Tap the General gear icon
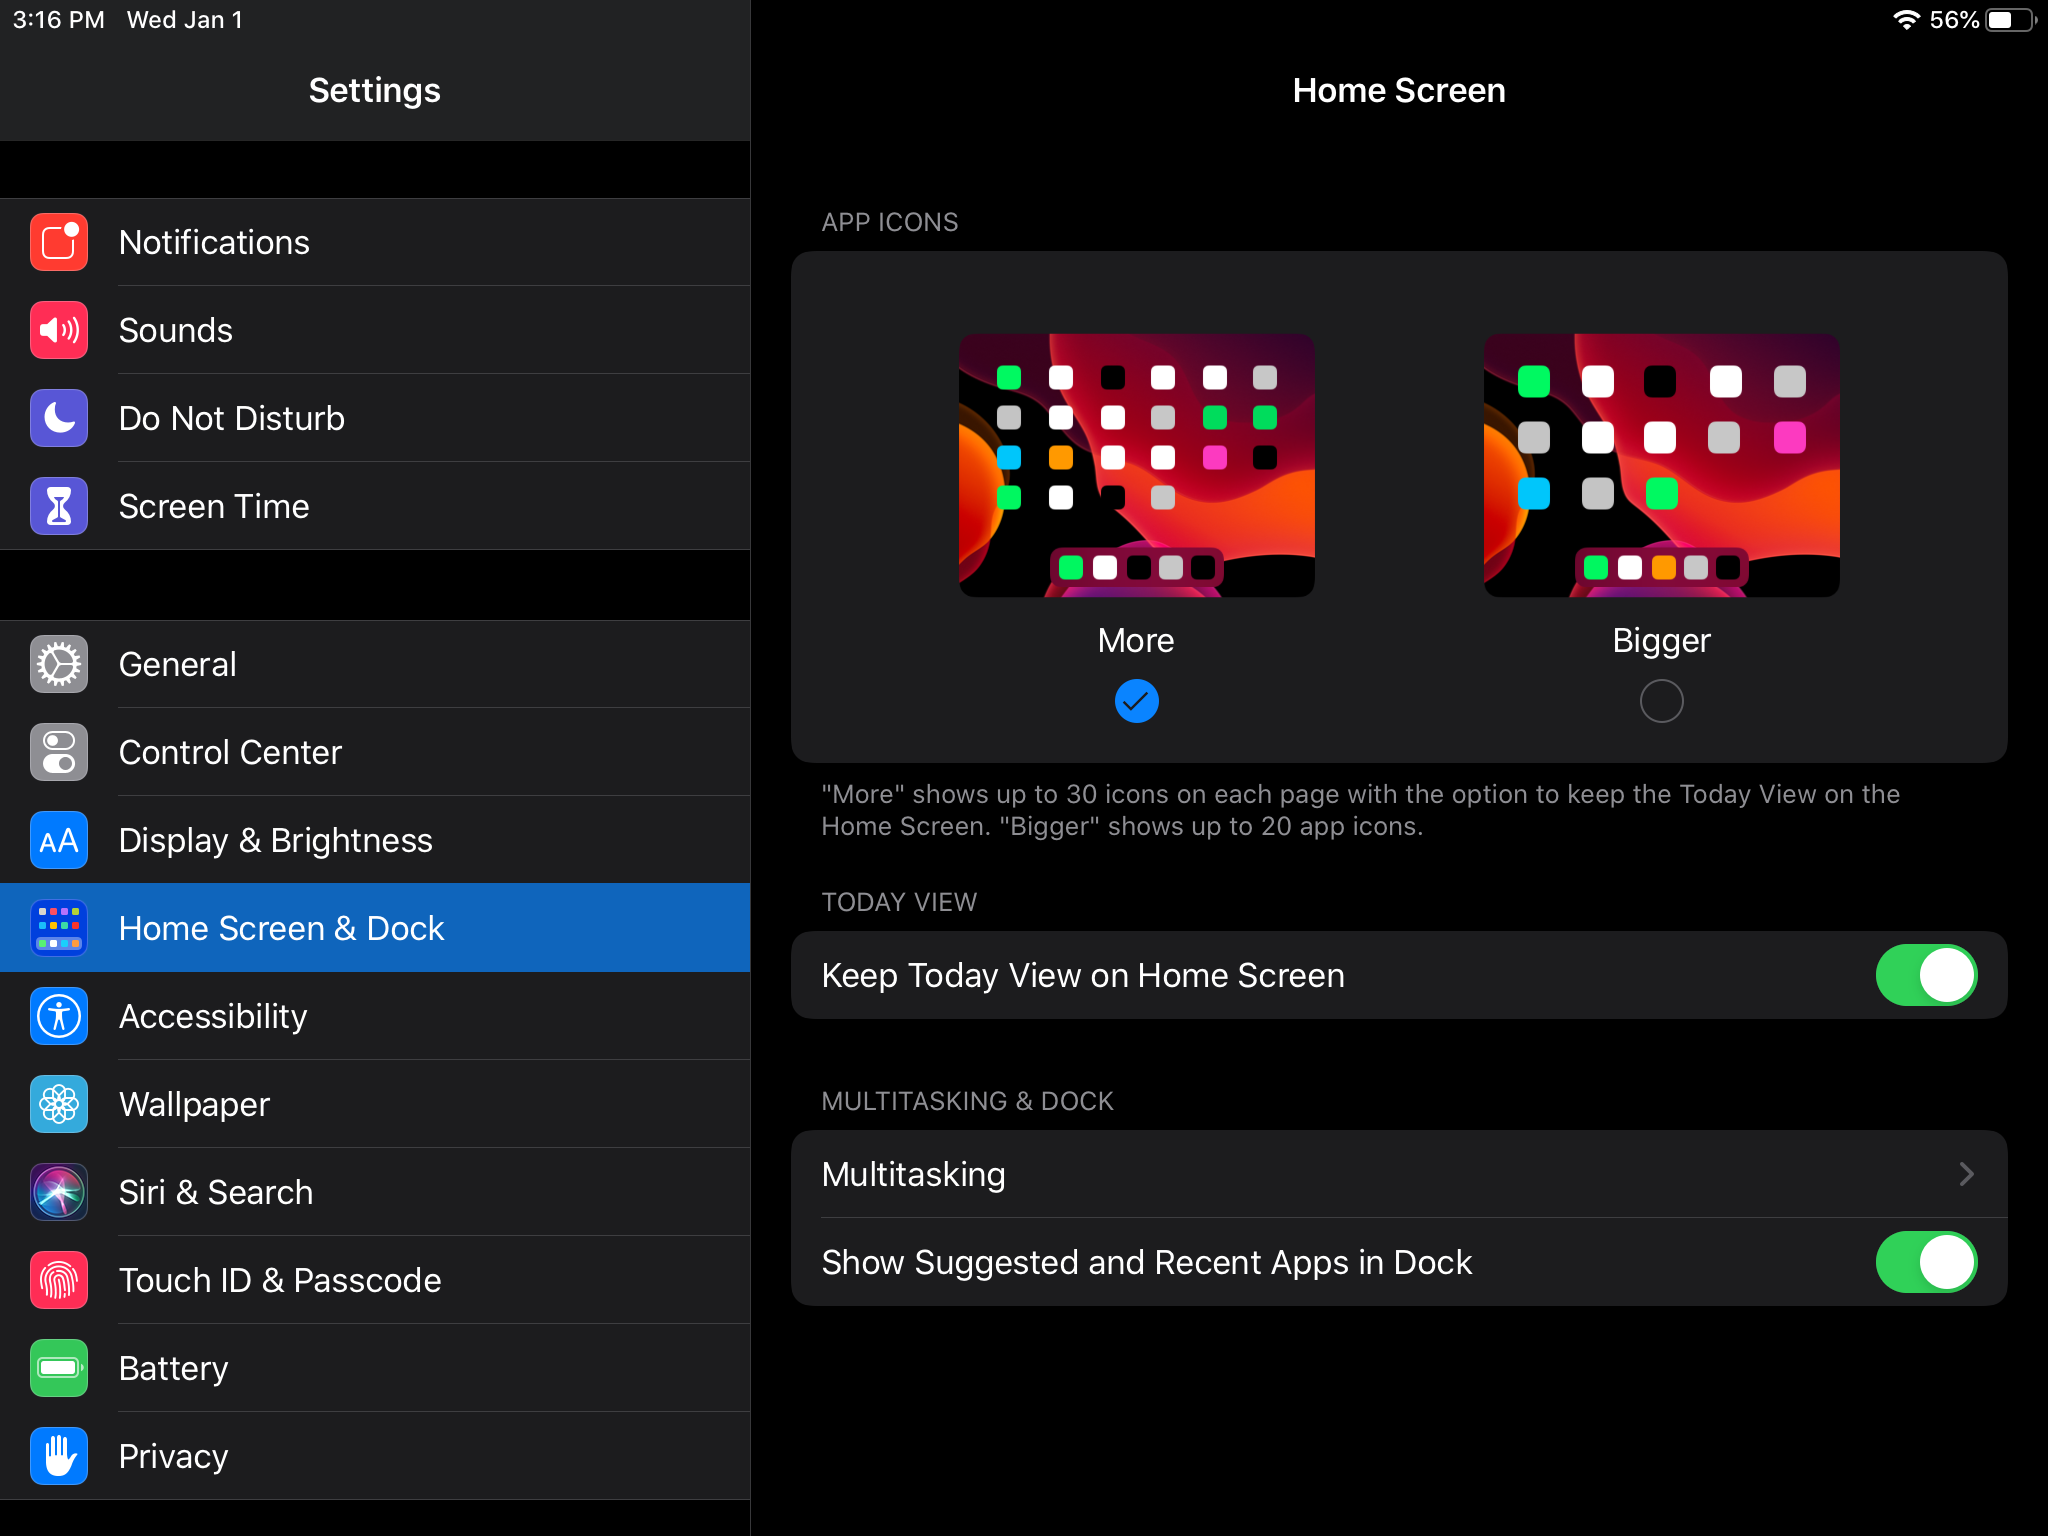The image size is (2048, 1536). point(59,665)
